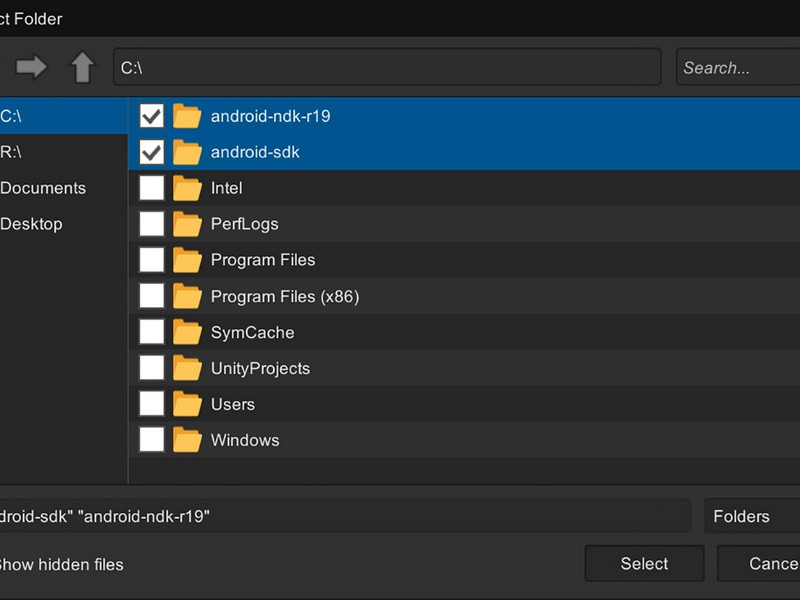This screenshot has height=600, width=800.
Task: Uncheck the android-sdk checkbox
Action: click(x=152, y=152)
